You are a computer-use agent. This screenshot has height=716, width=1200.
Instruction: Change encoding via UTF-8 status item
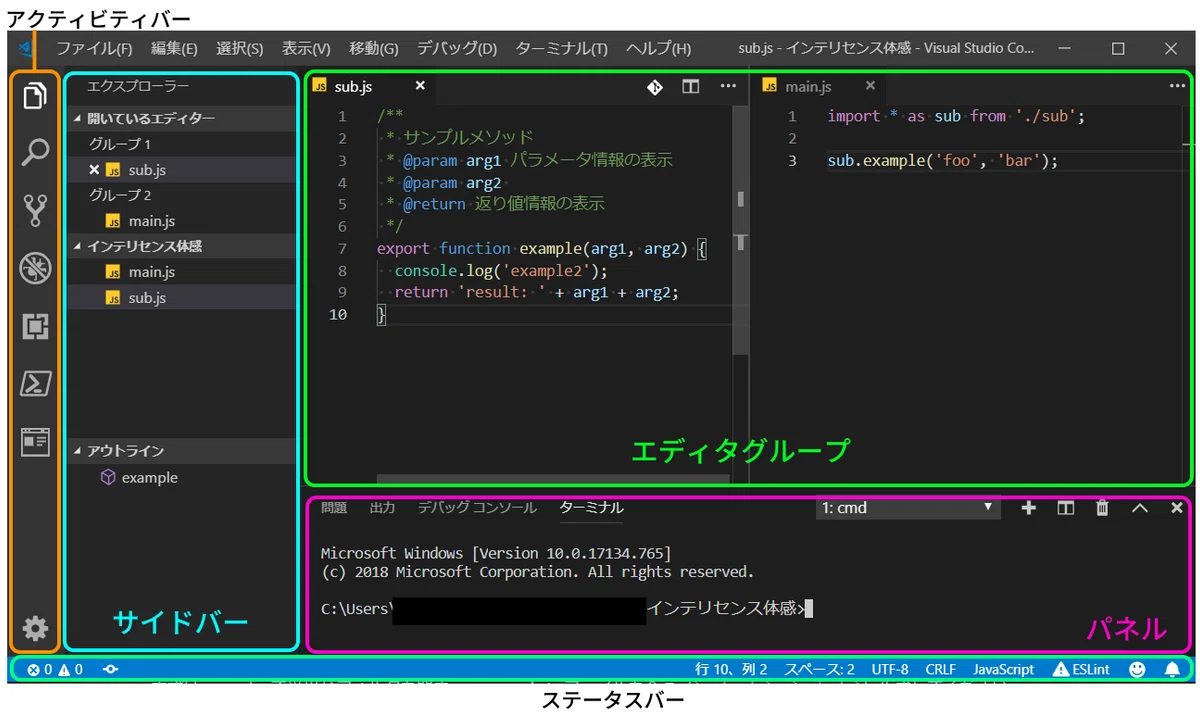890,669
